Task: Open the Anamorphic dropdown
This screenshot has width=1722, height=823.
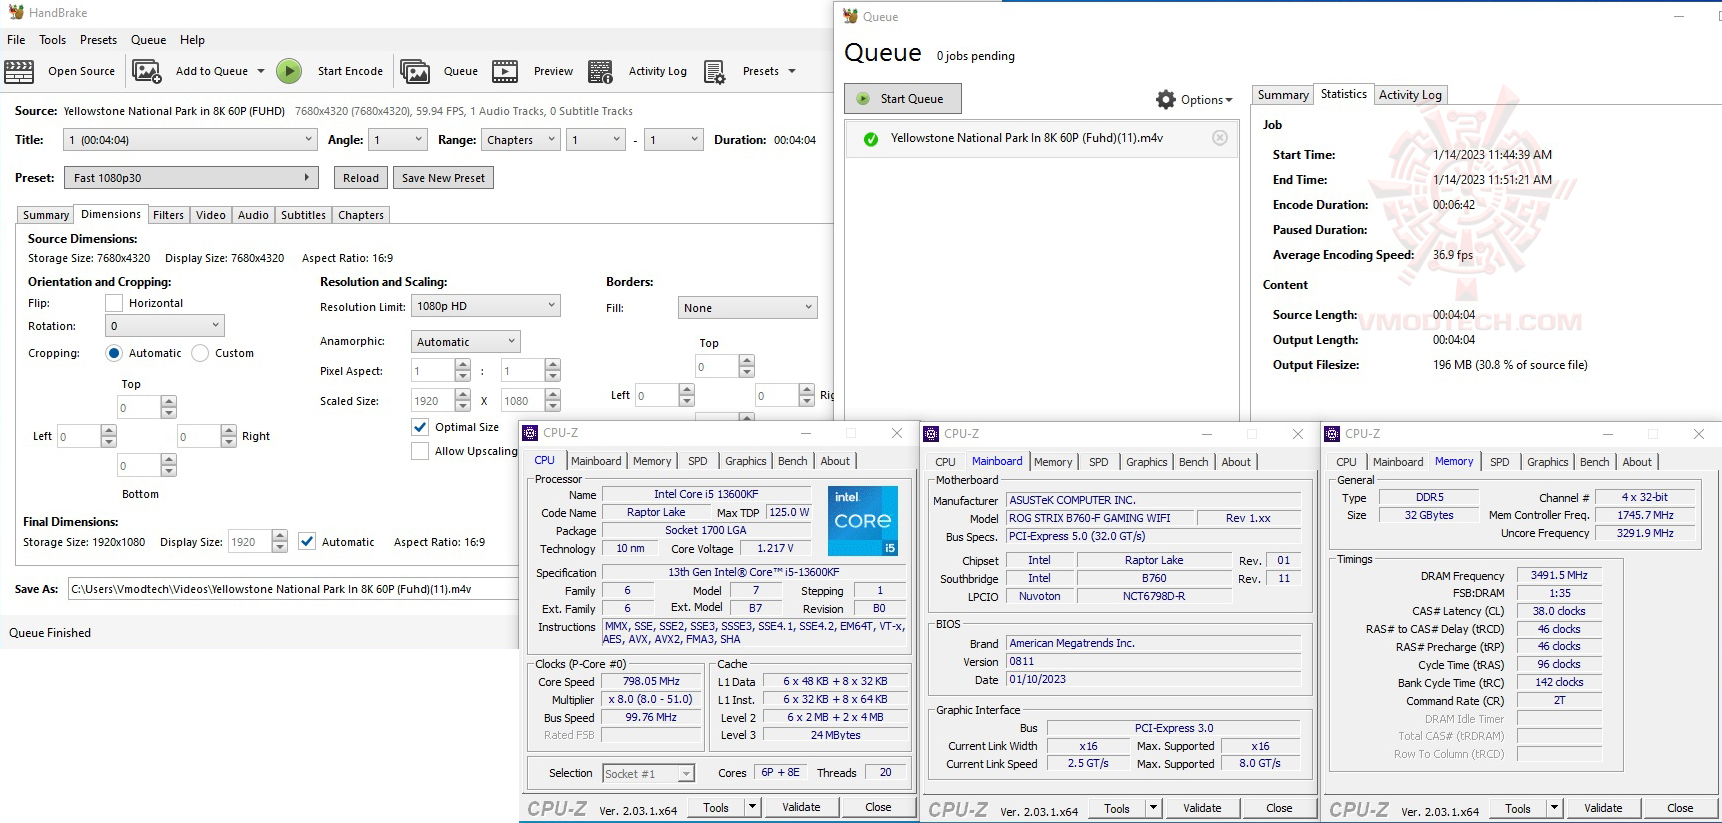Action: 466,342
